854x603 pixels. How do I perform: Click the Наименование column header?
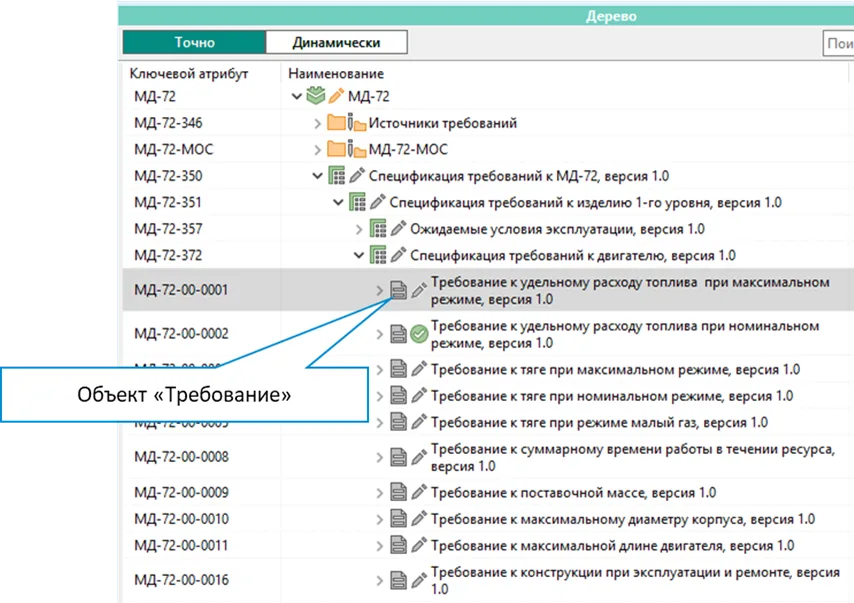tap(336, 74)
